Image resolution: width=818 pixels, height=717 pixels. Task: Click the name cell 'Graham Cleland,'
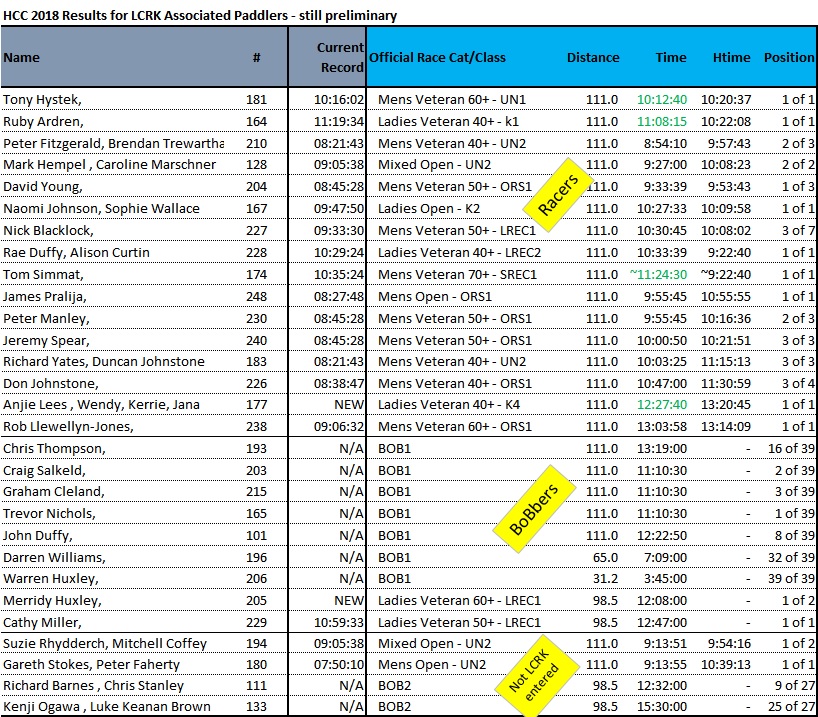54,491
